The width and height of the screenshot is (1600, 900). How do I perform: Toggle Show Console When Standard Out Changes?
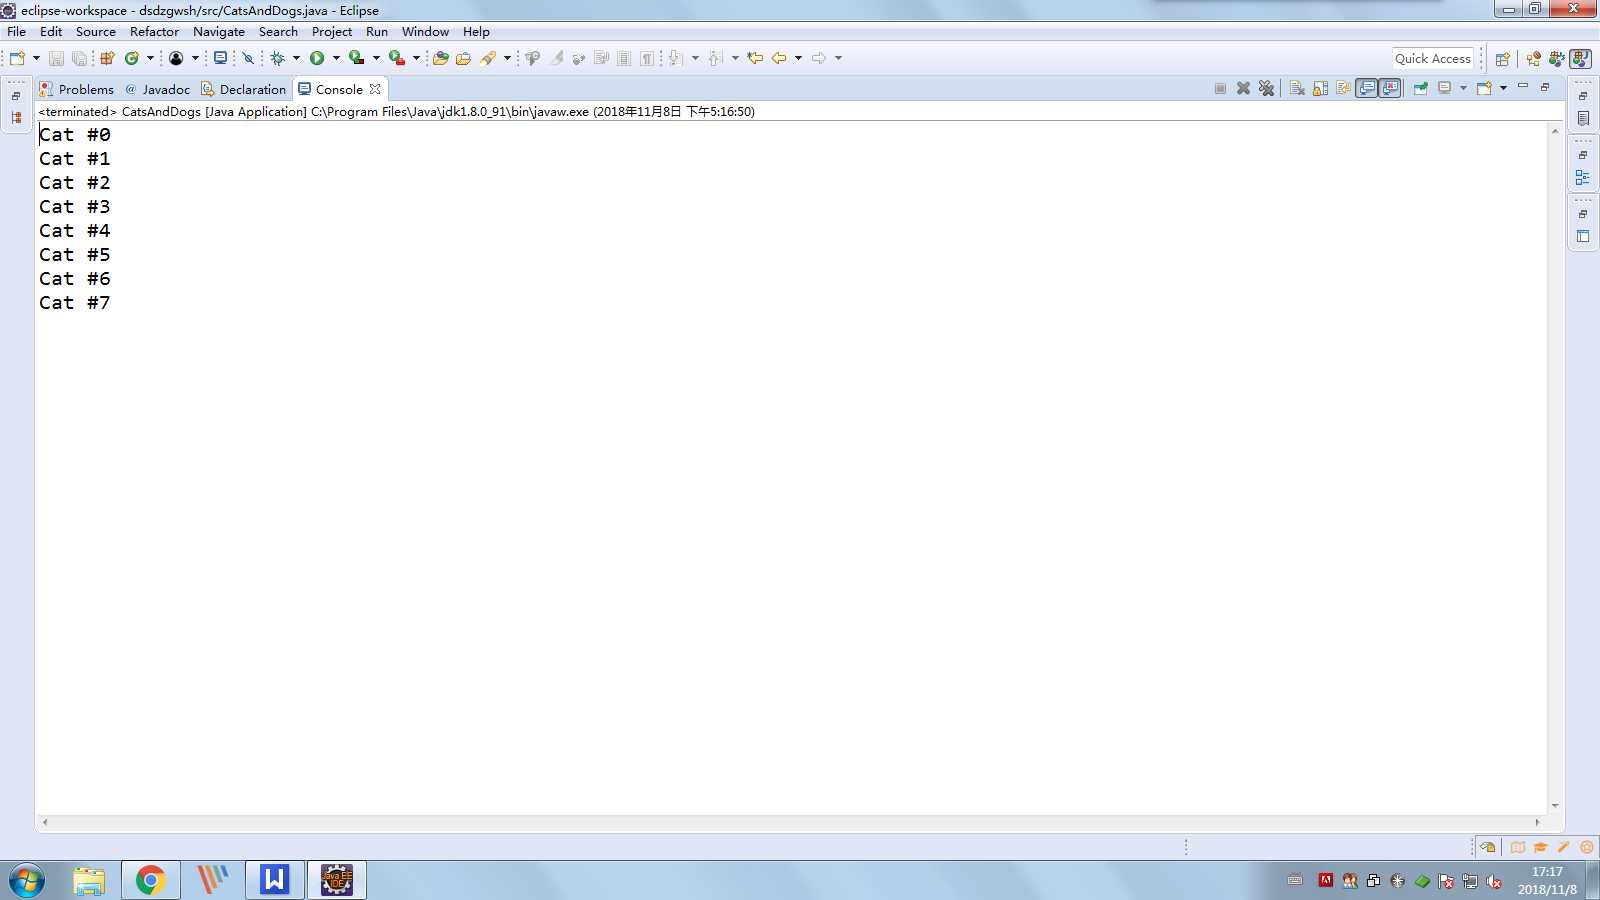pyautogui.click(x=1367, y=88)
